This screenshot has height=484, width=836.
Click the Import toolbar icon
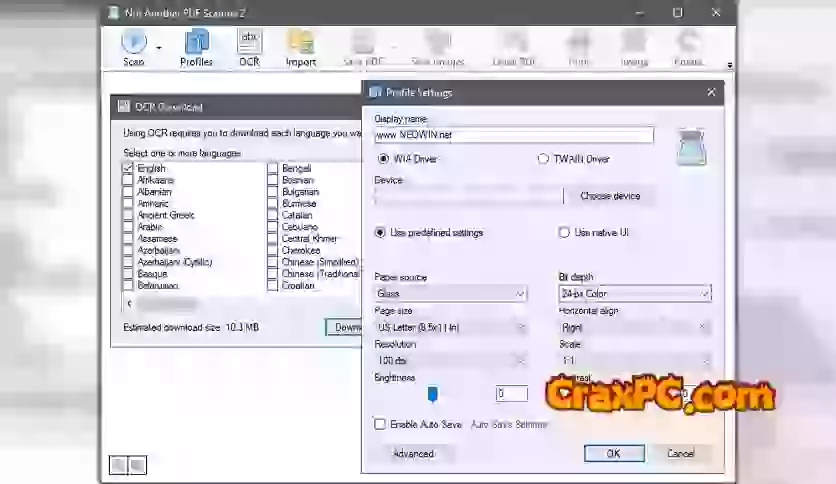(301, 46)
